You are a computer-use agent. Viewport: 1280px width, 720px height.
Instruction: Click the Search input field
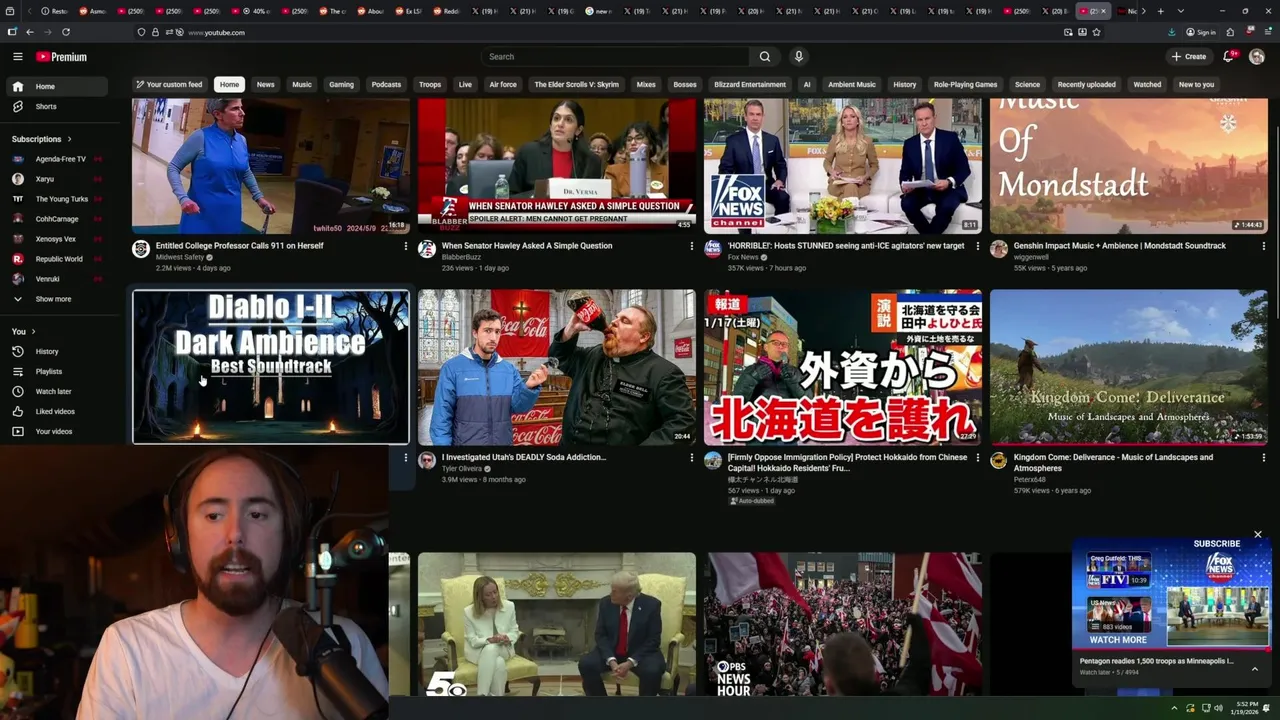[615, 57]
